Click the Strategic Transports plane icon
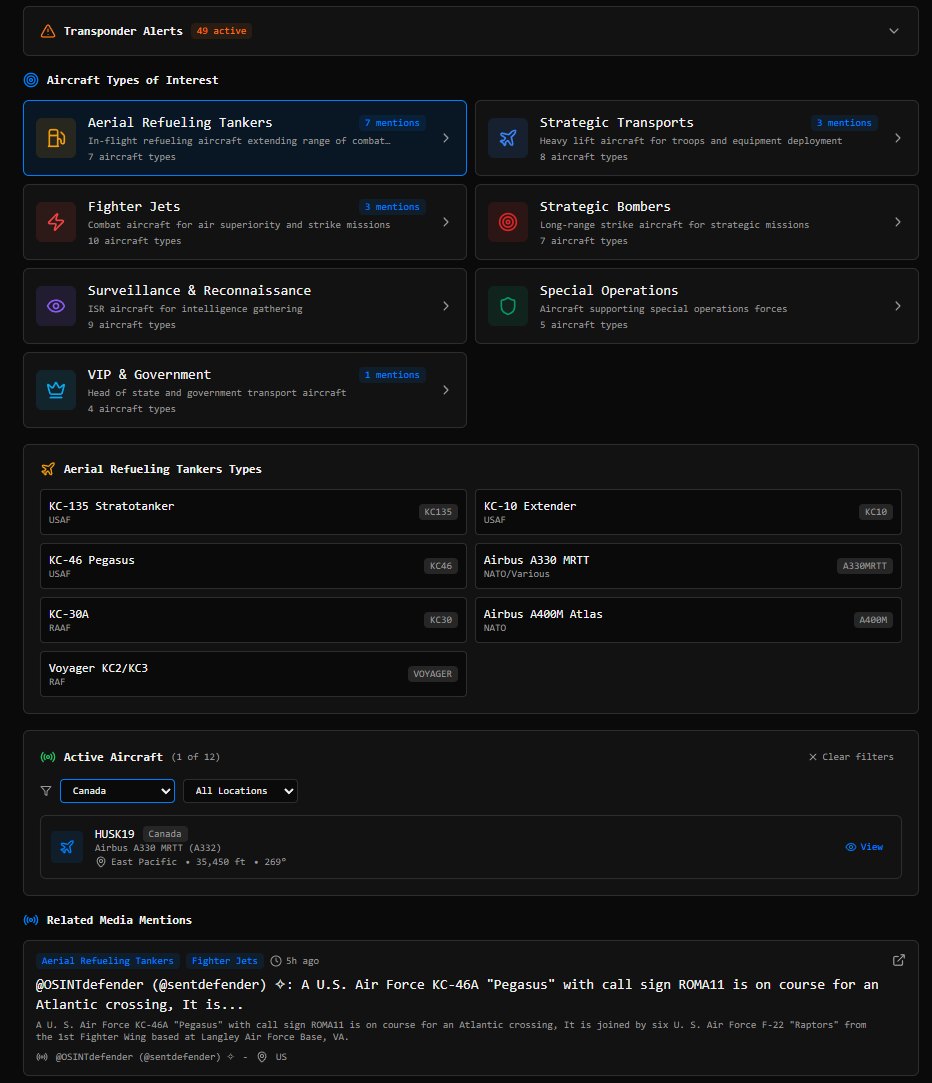 (508, 138)
